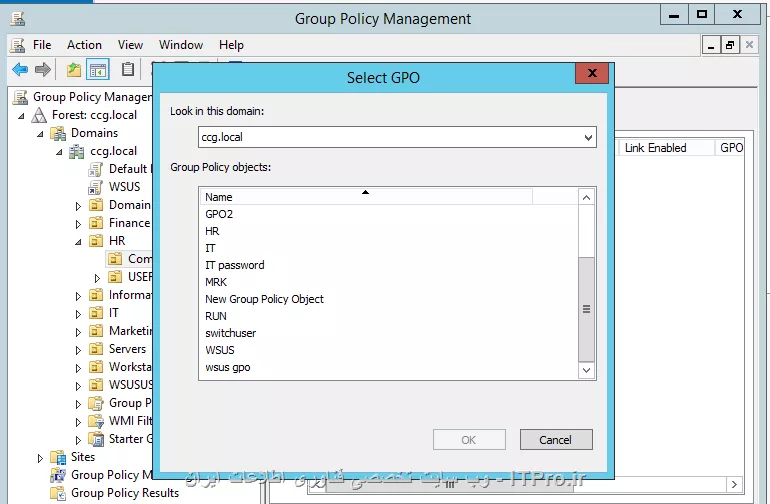This screenshot has width=770, height=504.
Task: Click the Forward arrow toolbar icon
Action: pos(43,69)
